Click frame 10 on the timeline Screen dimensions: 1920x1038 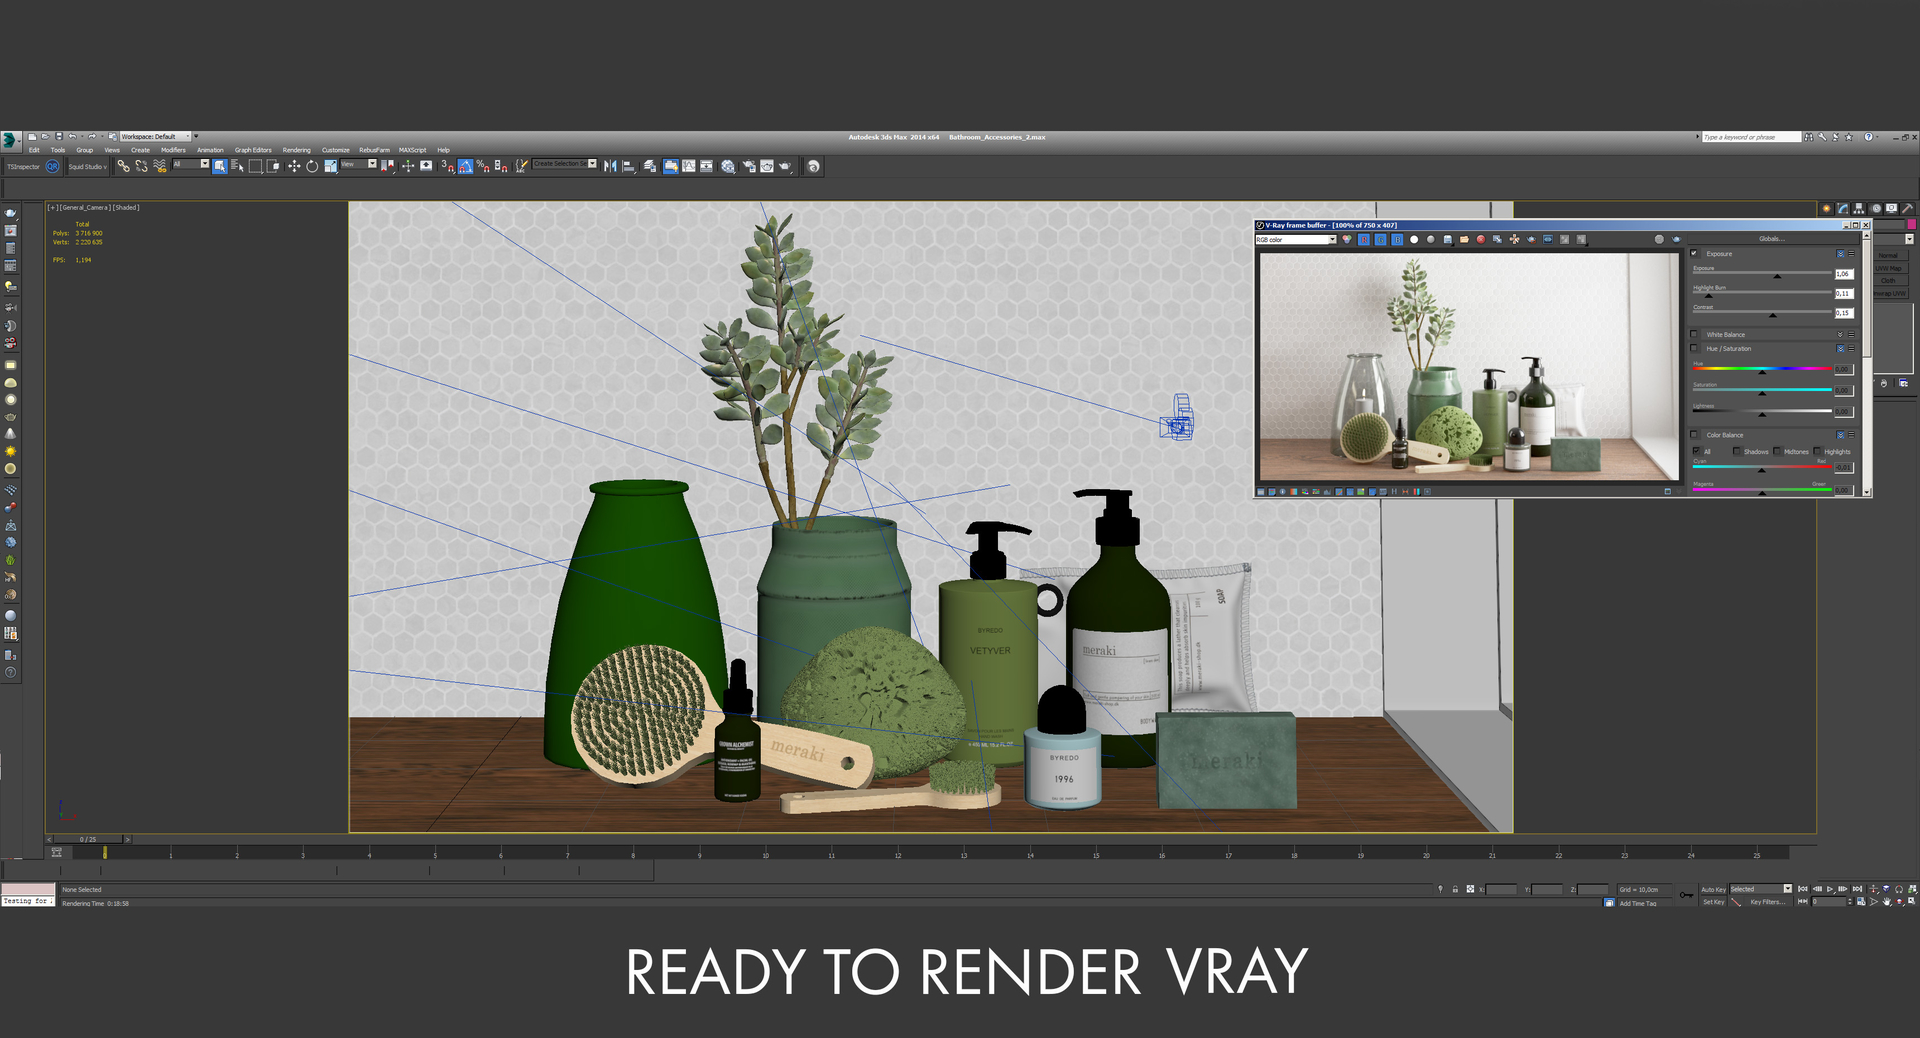click(765, 856)
